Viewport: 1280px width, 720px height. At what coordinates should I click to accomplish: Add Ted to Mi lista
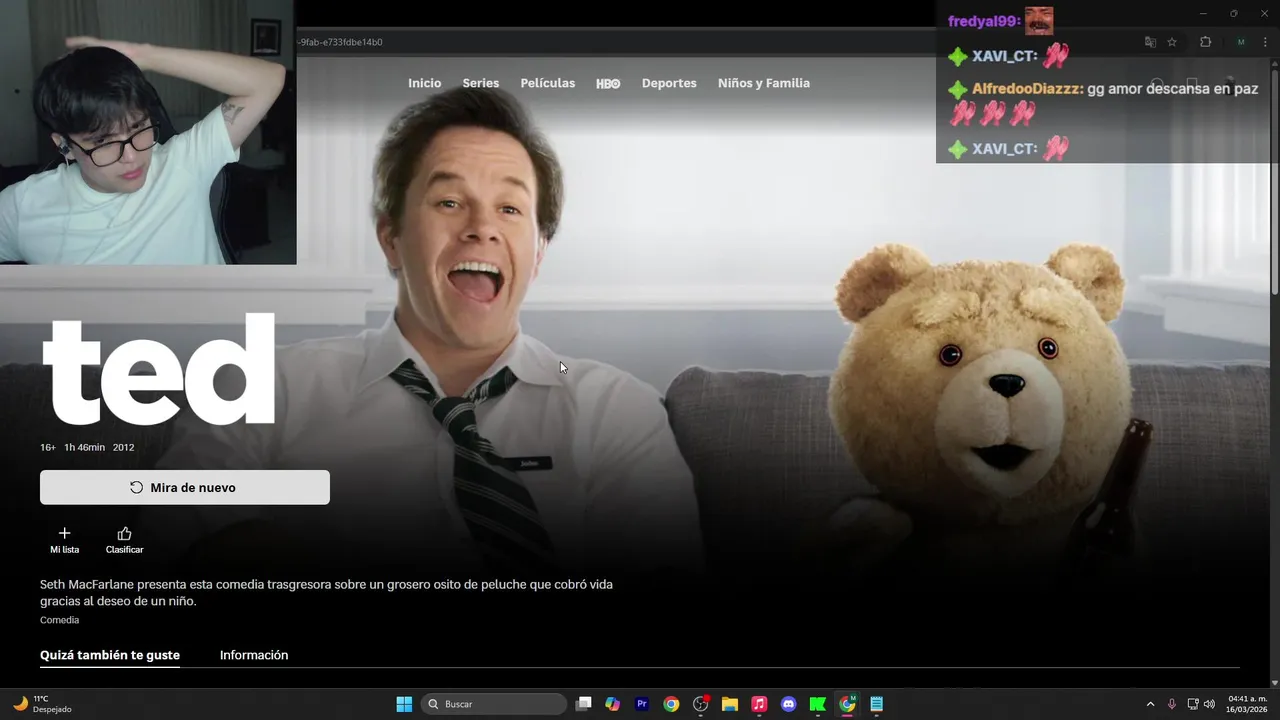[65, 541]
